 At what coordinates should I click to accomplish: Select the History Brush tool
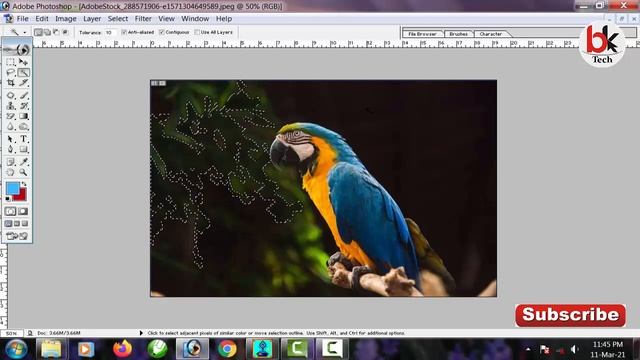pos(24,106)
